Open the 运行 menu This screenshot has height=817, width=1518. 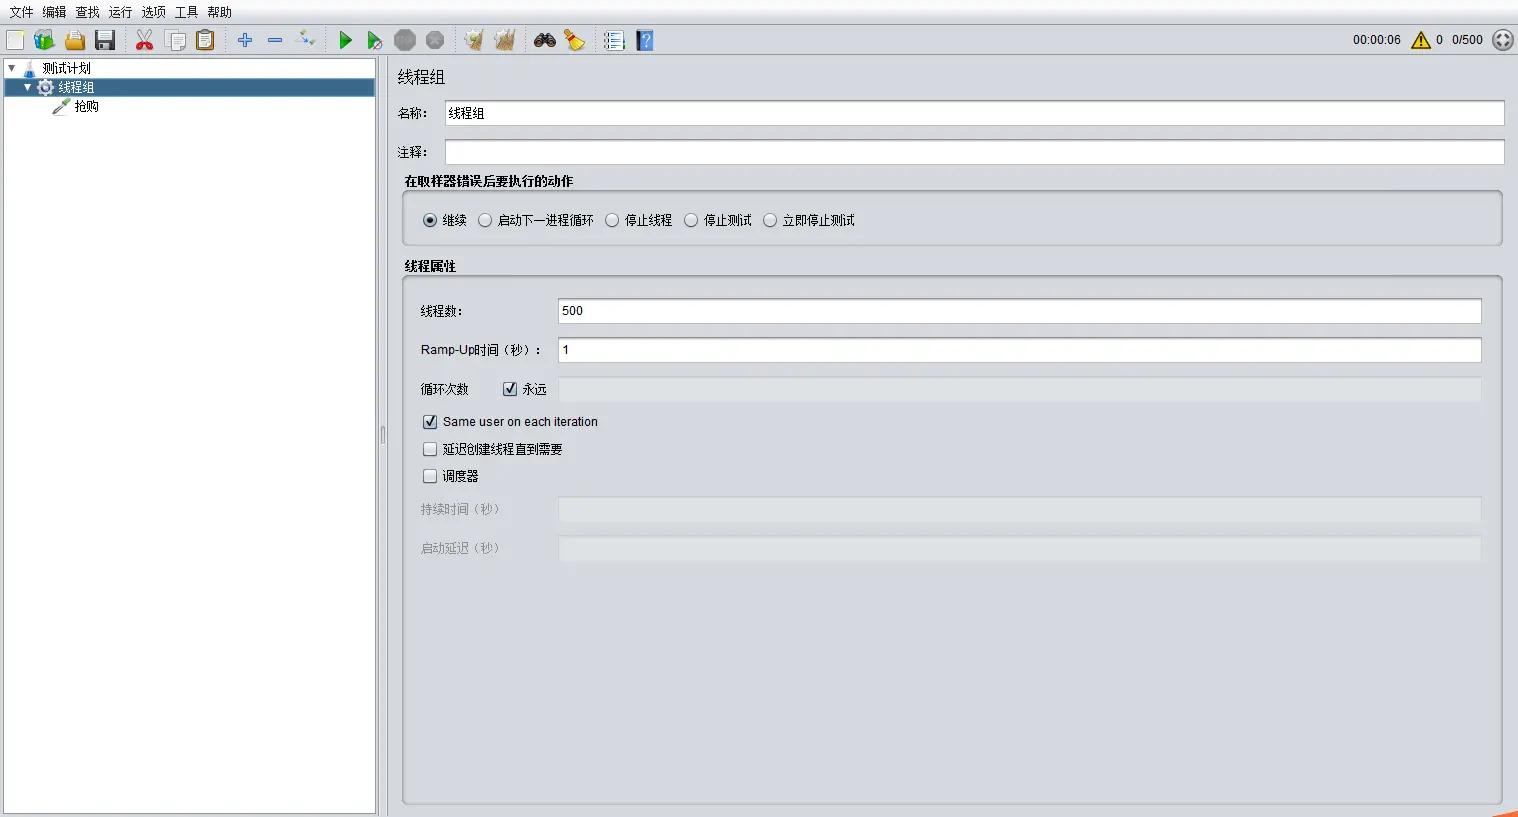[x=120, y=12]
